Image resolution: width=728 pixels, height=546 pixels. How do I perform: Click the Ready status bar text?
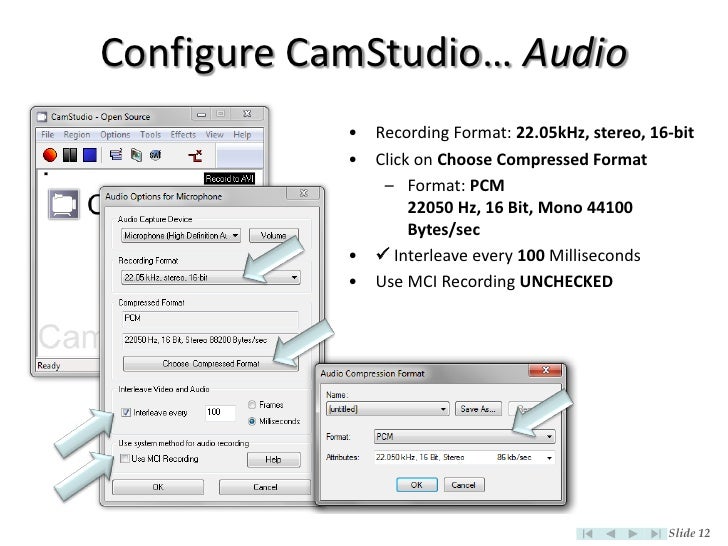(49, 366)
